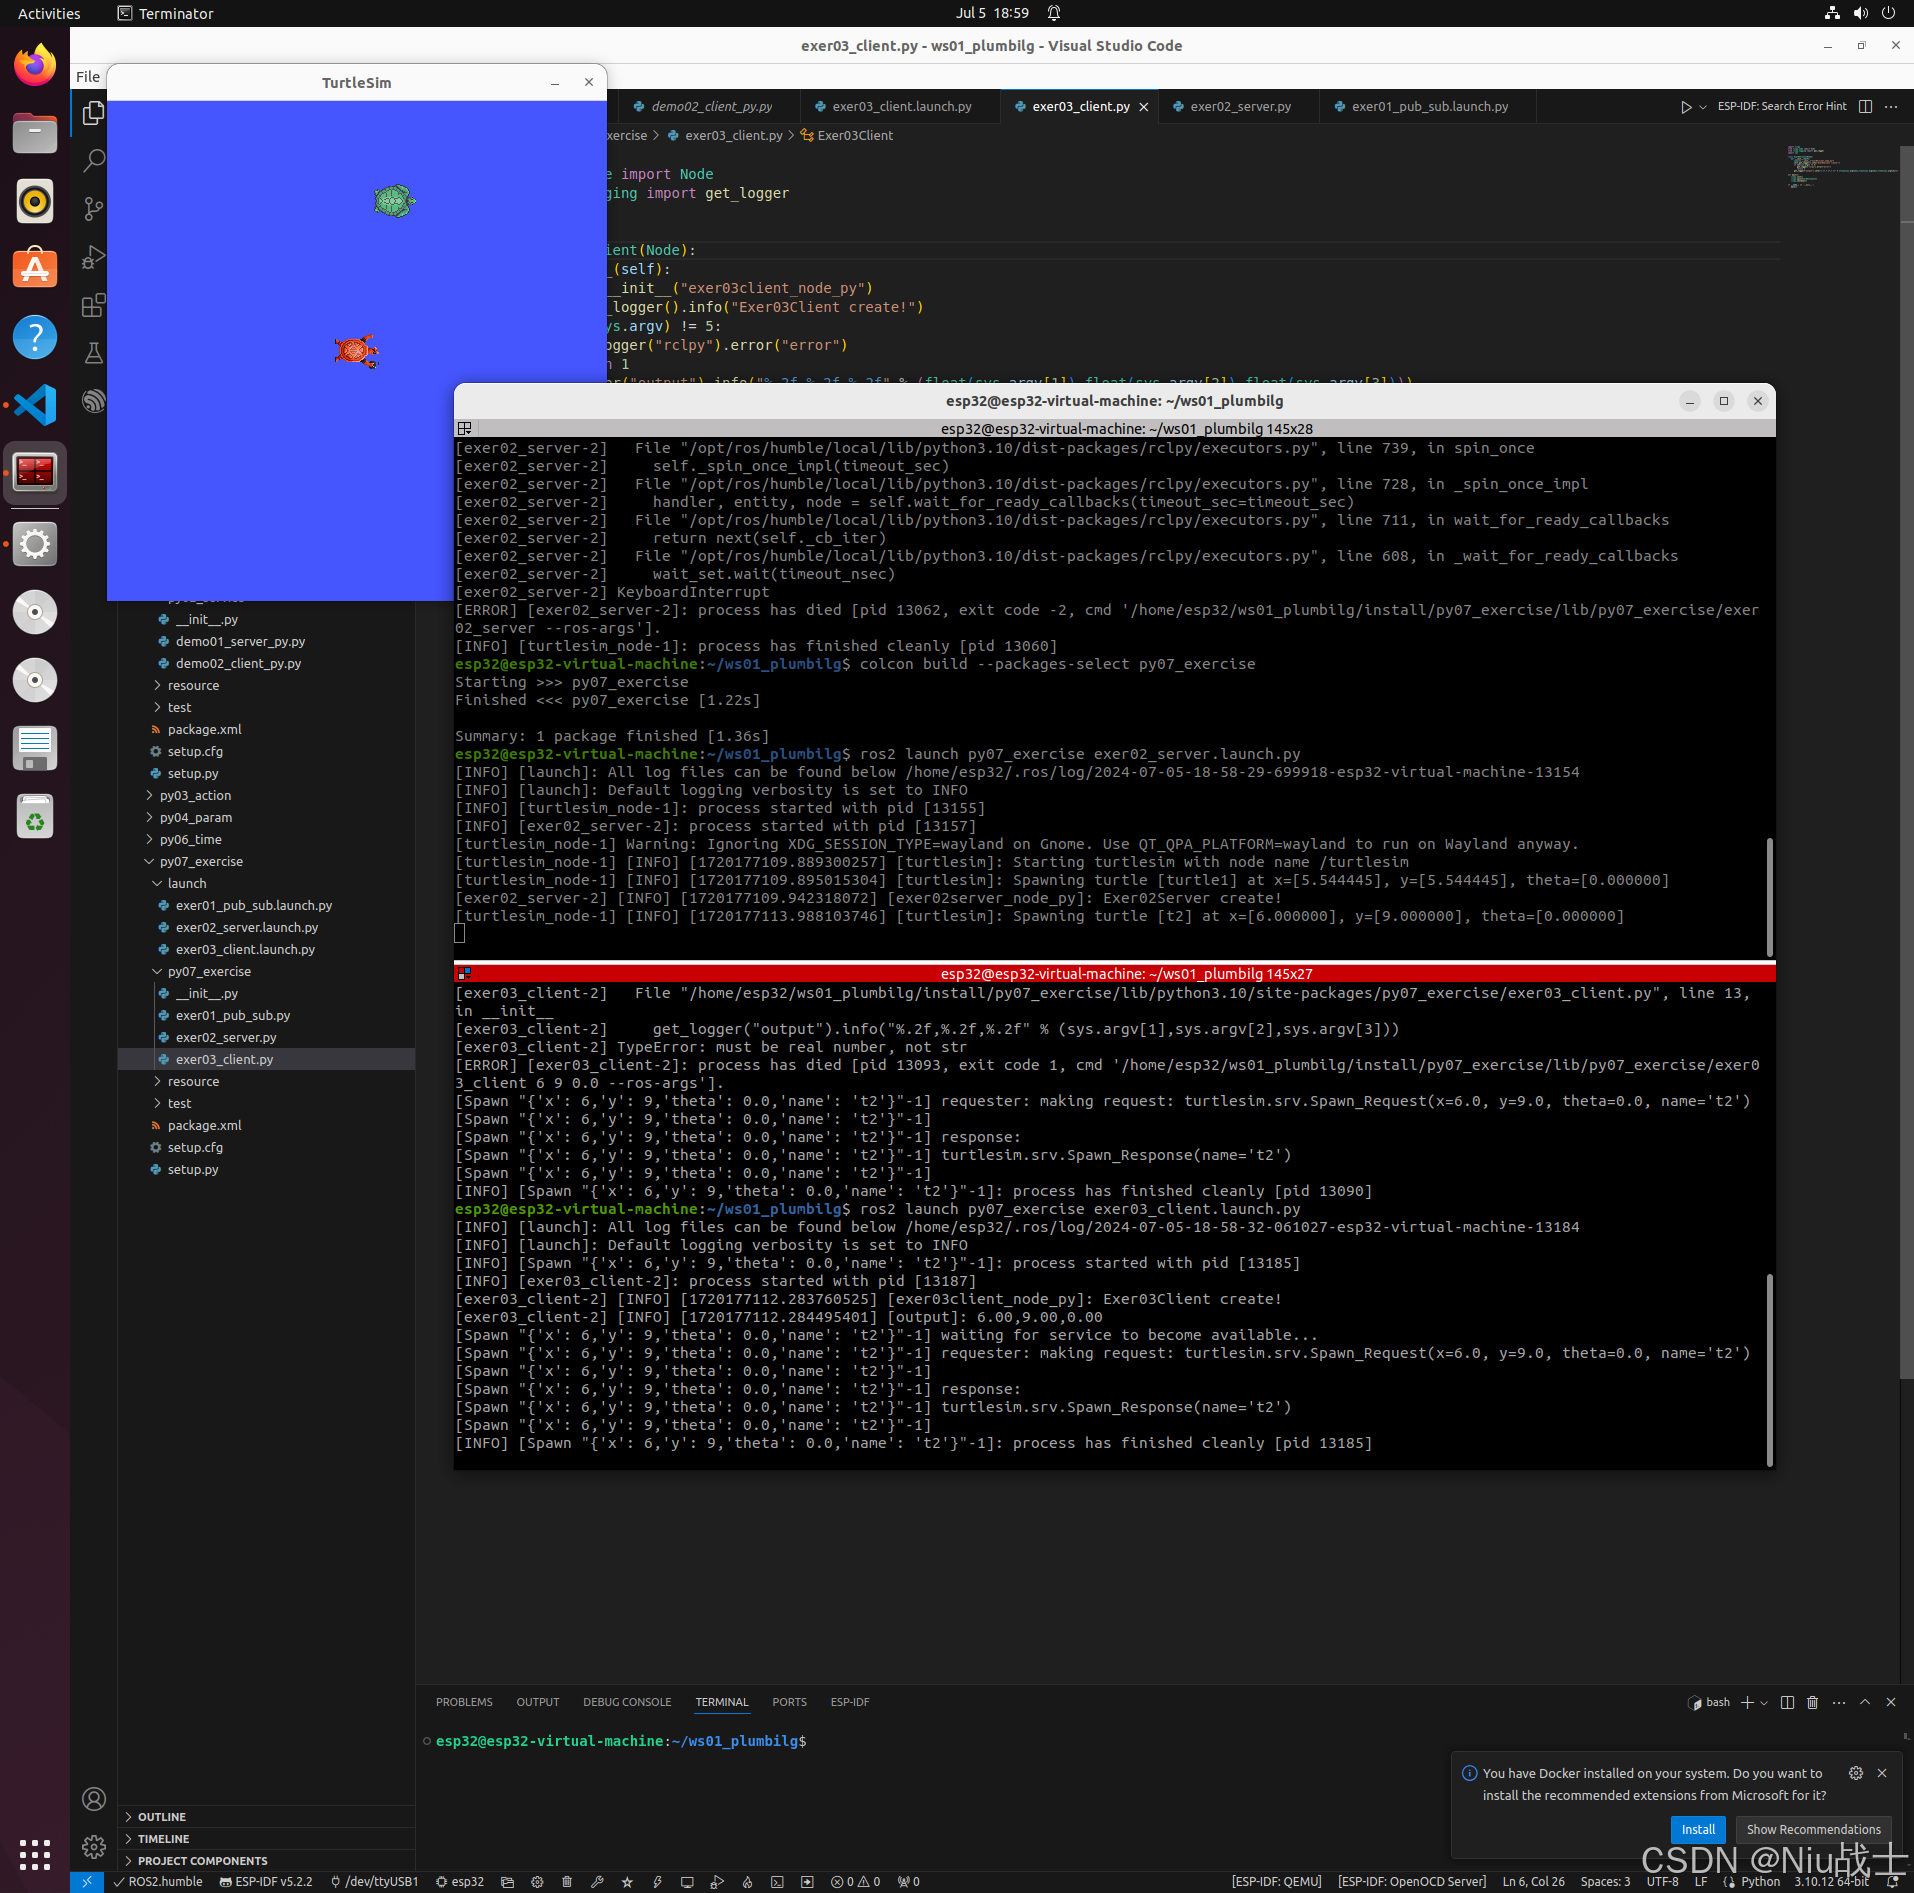Click Install in the Docker notification
This screenshot has width=1914, height=1893.
click(x=1698, y=1829)
